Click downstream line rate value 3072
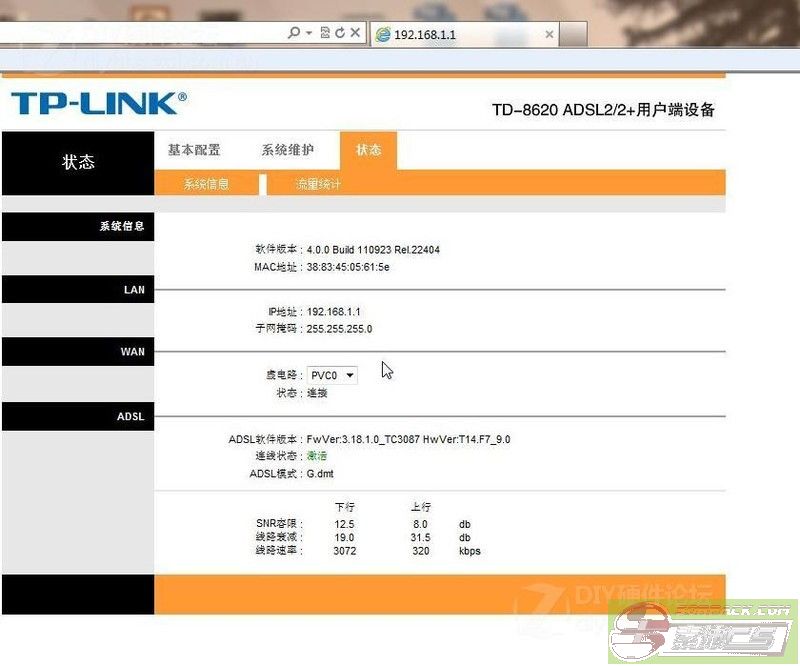 point(345,551)
